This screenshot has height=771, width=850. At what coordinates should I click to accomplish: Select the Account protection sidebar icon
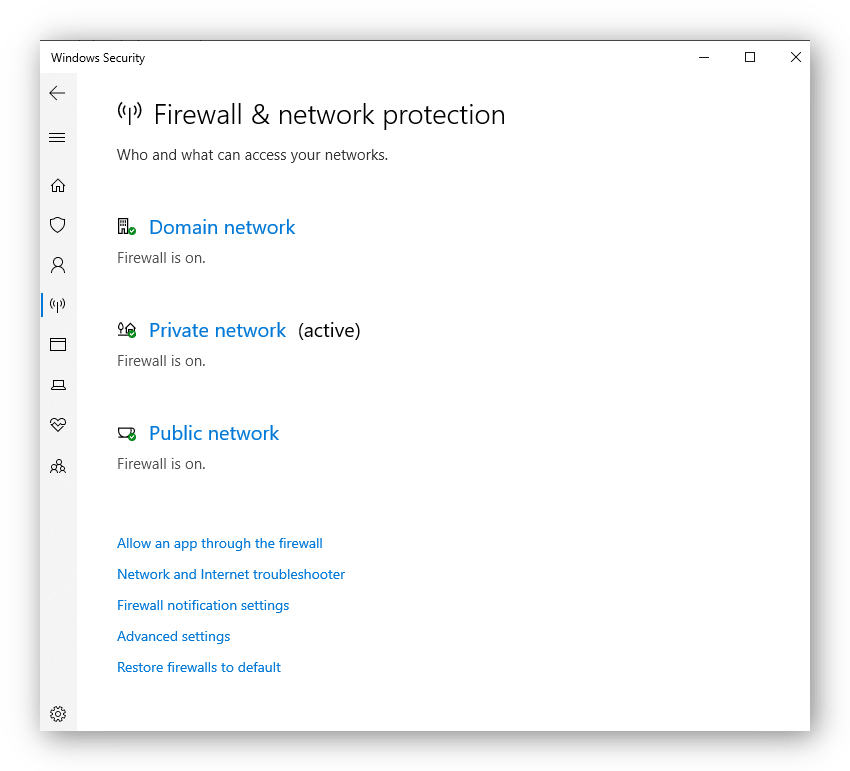tap(57, 265)
